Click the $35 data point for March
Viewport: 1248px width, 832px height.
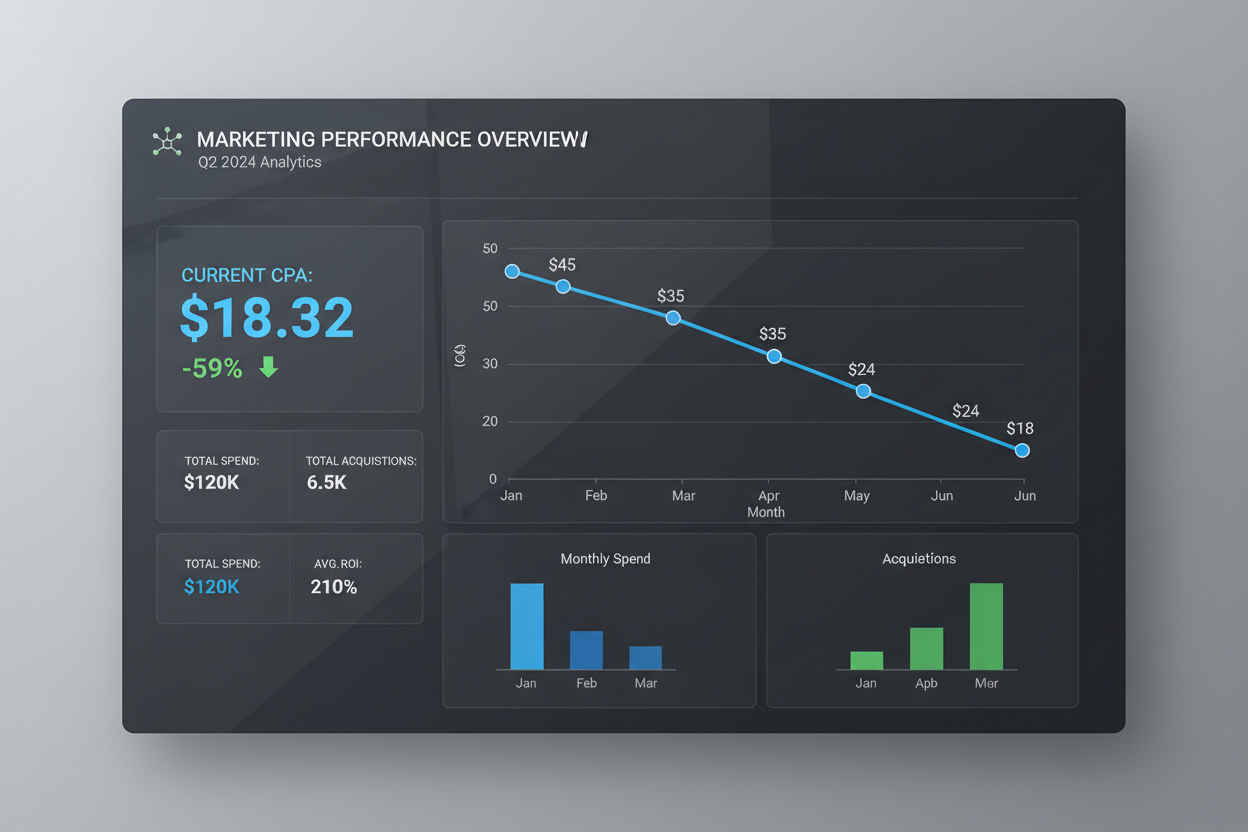(672, 317)
